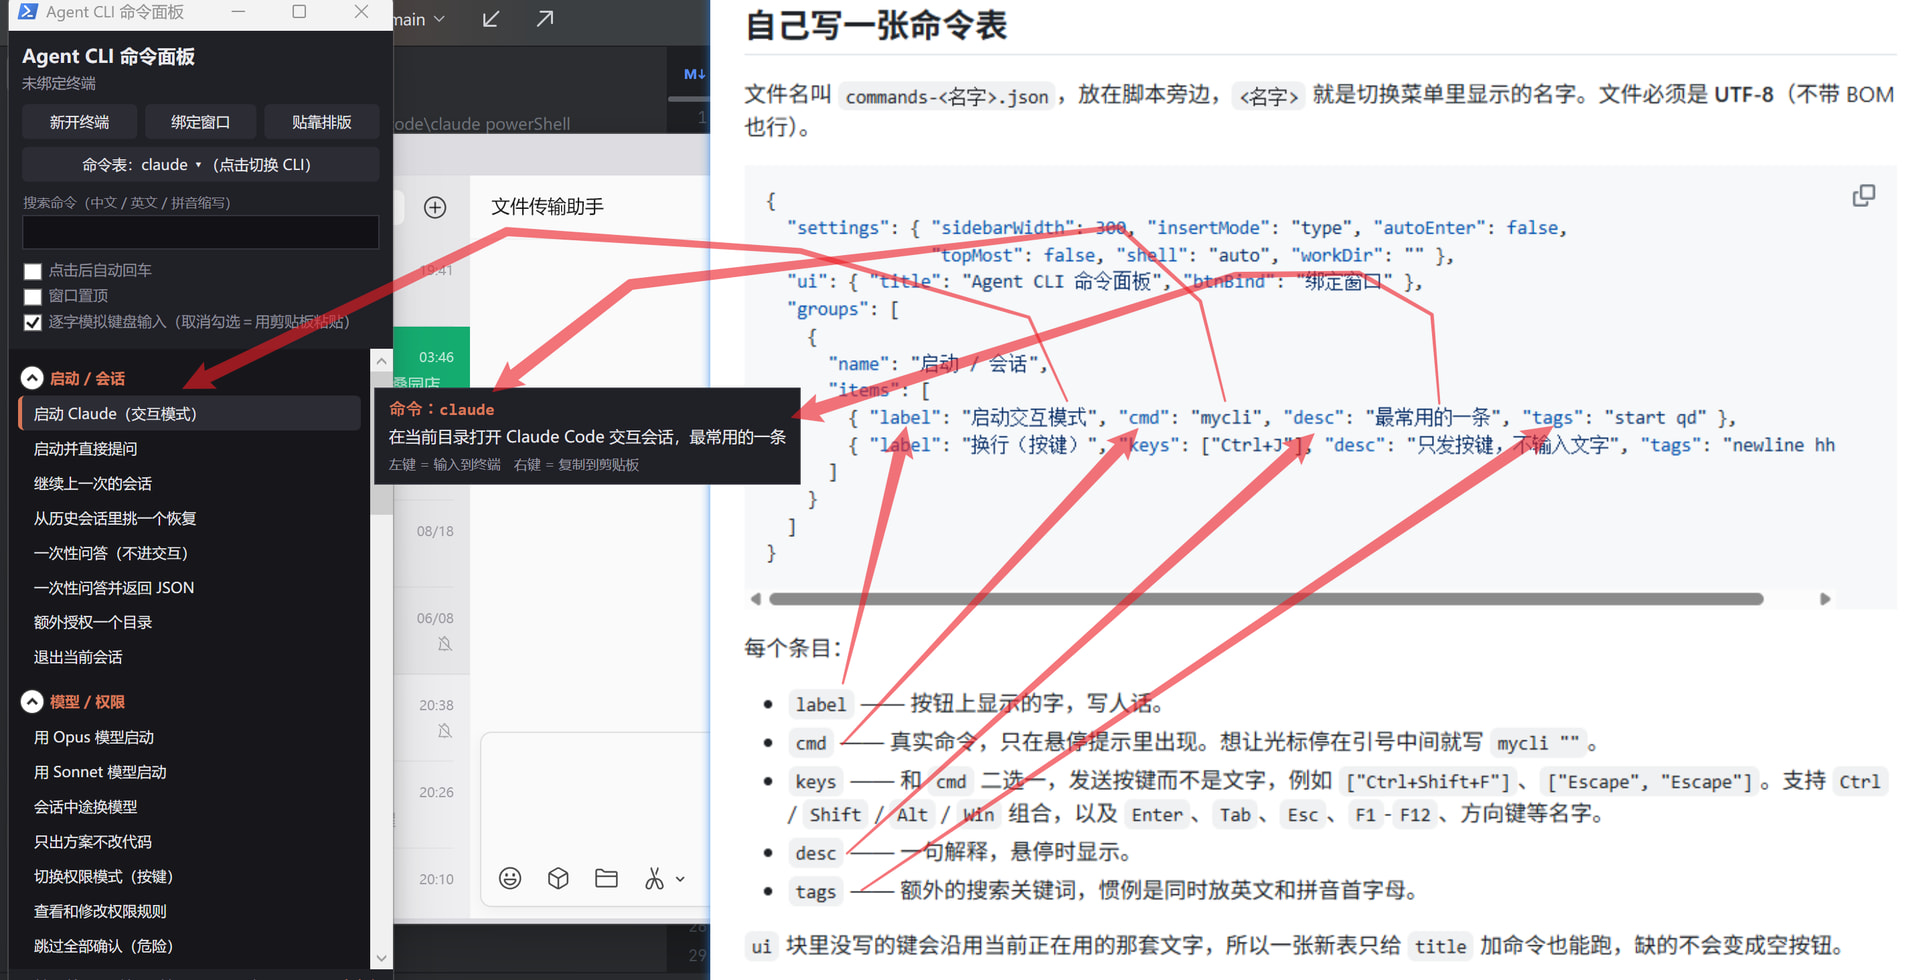Viewport: 1920px width, 980px height.
Task: Click the plus add icon in chat window
Action: [435, 207]
